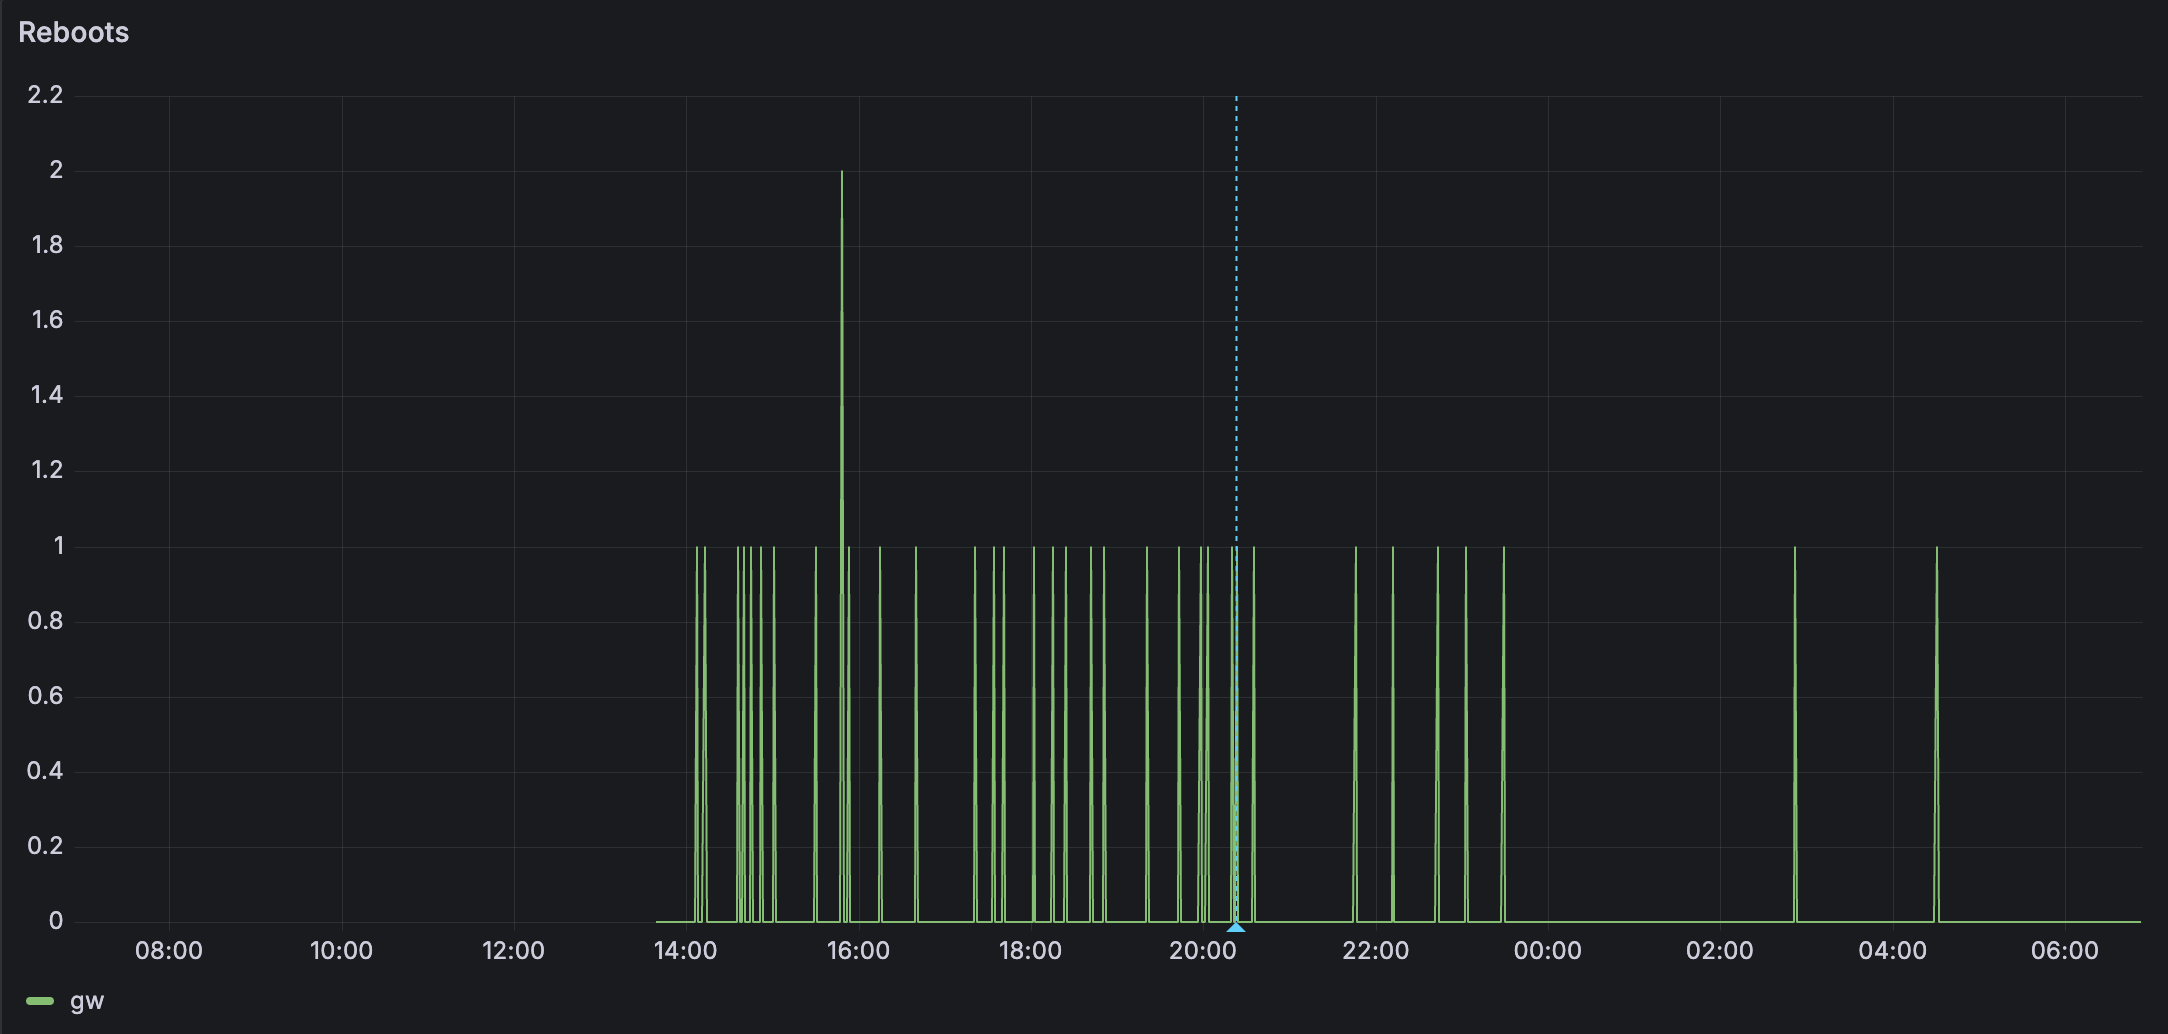The image size is (2168, 1034).
Task: Click the y-axis label for value 1
Action: coord(58,546)
